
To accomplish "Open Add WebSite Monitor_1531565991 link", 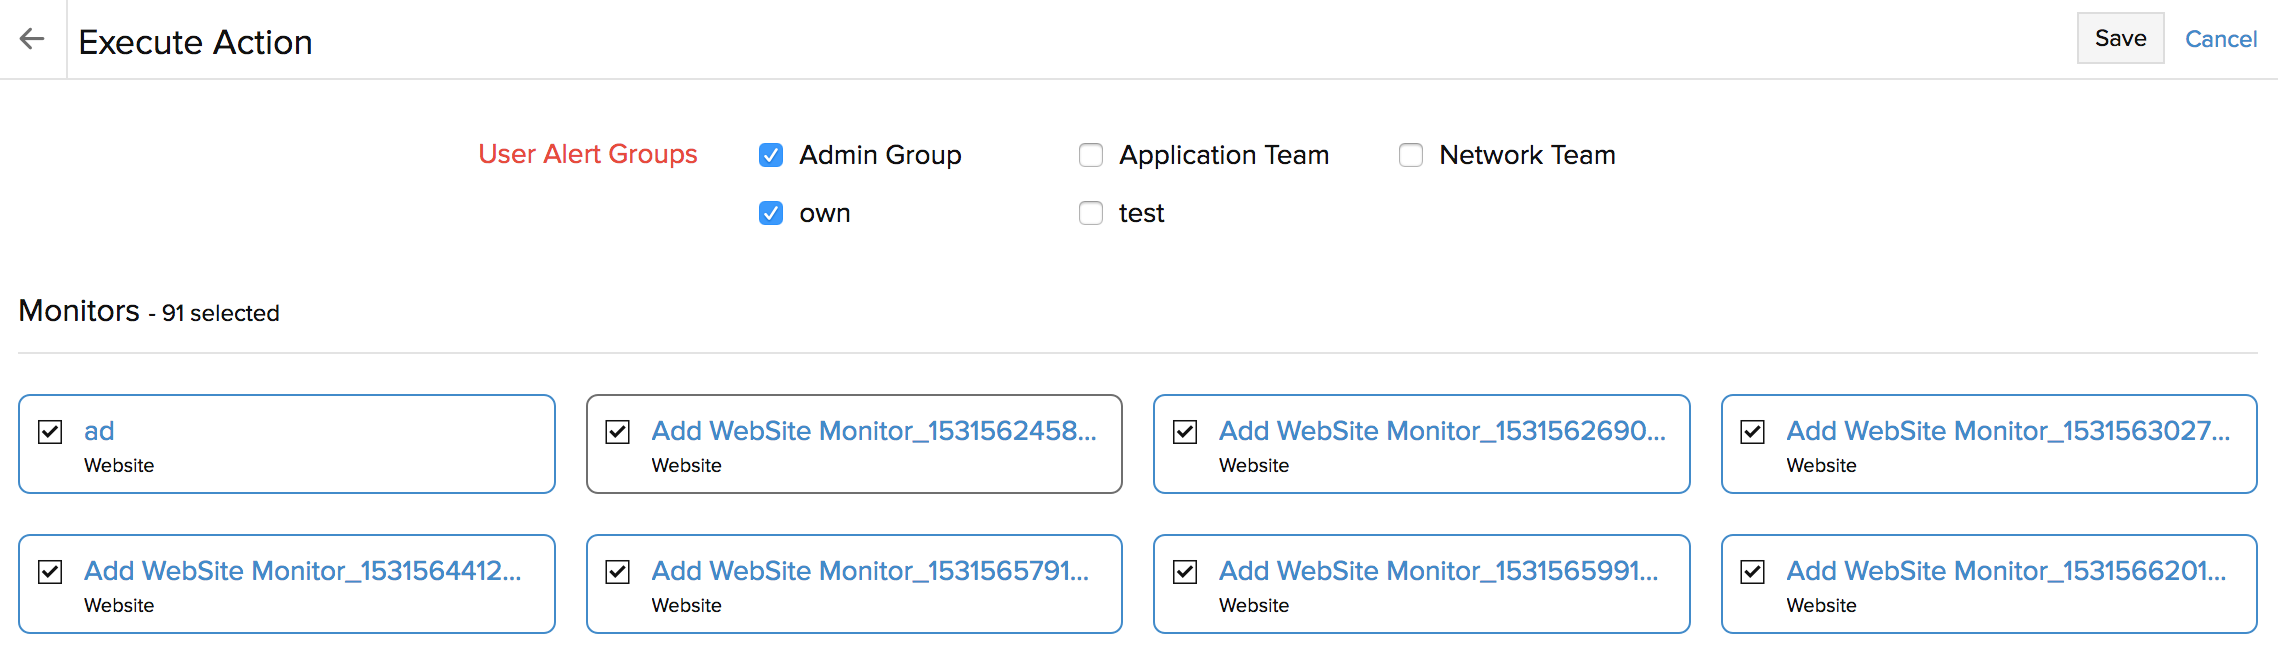I will click(x=1437, y=571).
